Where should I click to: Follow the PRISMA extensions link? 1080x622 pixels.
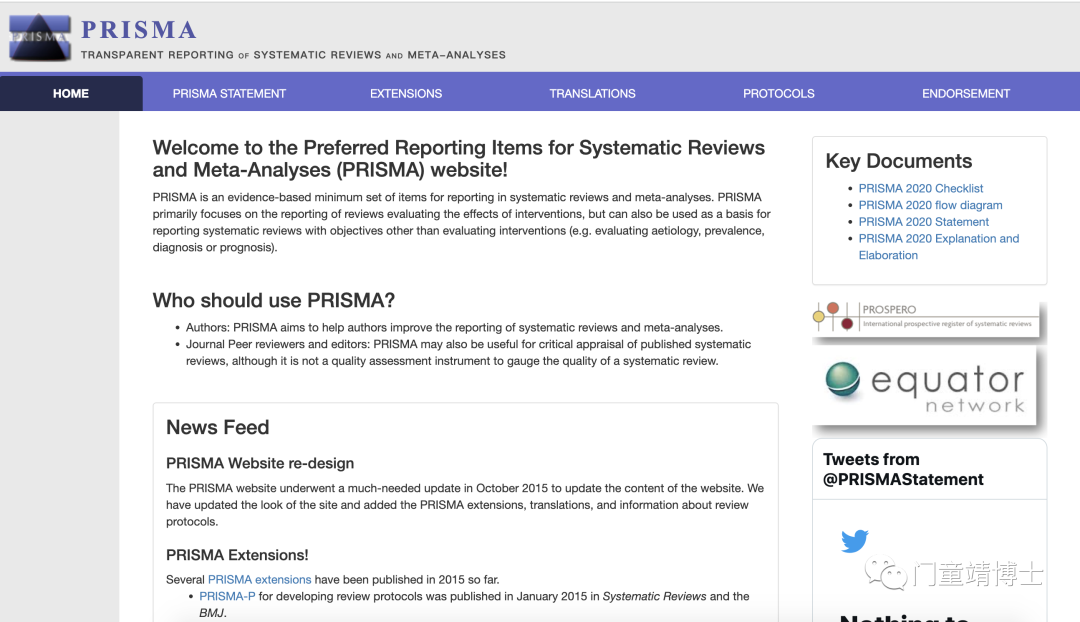coord(260,579)
